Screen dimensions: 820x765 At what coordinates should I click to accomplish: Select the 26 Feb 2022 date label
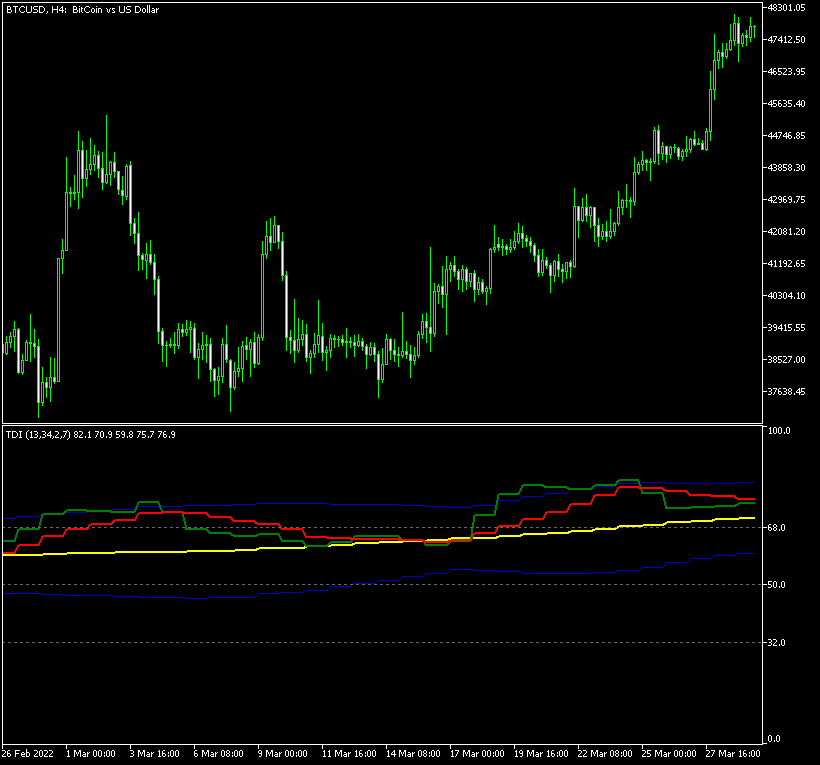[x=28, y=753]
